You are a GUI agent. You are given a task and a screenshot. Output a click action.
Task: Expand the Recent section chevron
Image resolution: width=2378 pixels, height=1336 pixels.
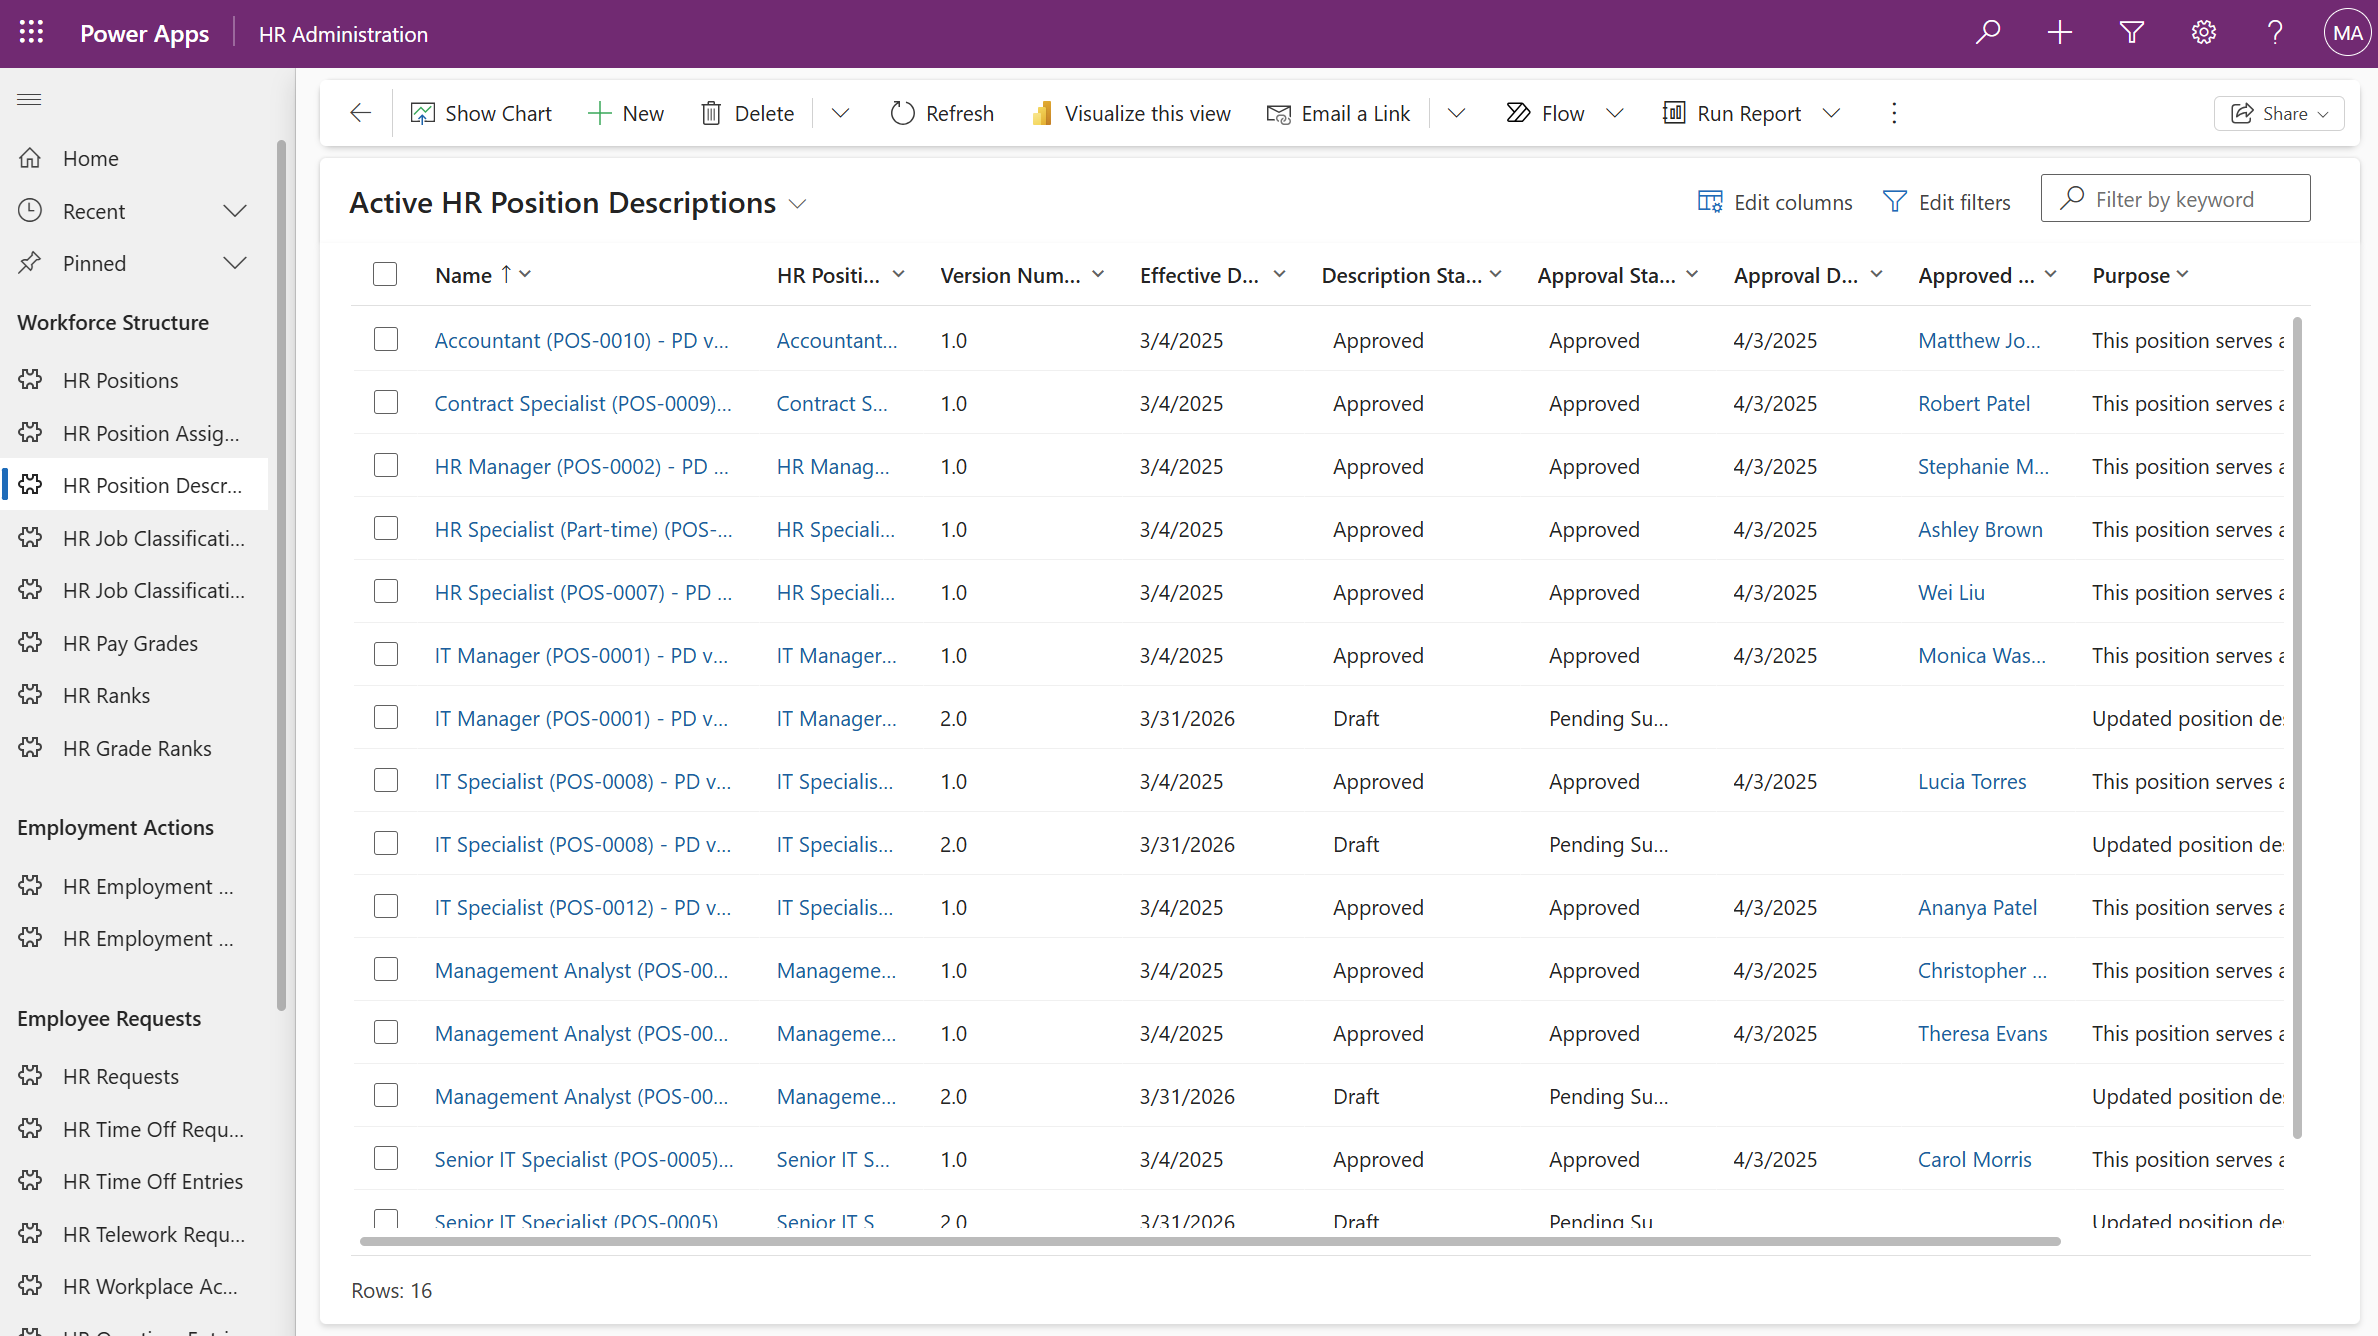[x=235, y=211]
